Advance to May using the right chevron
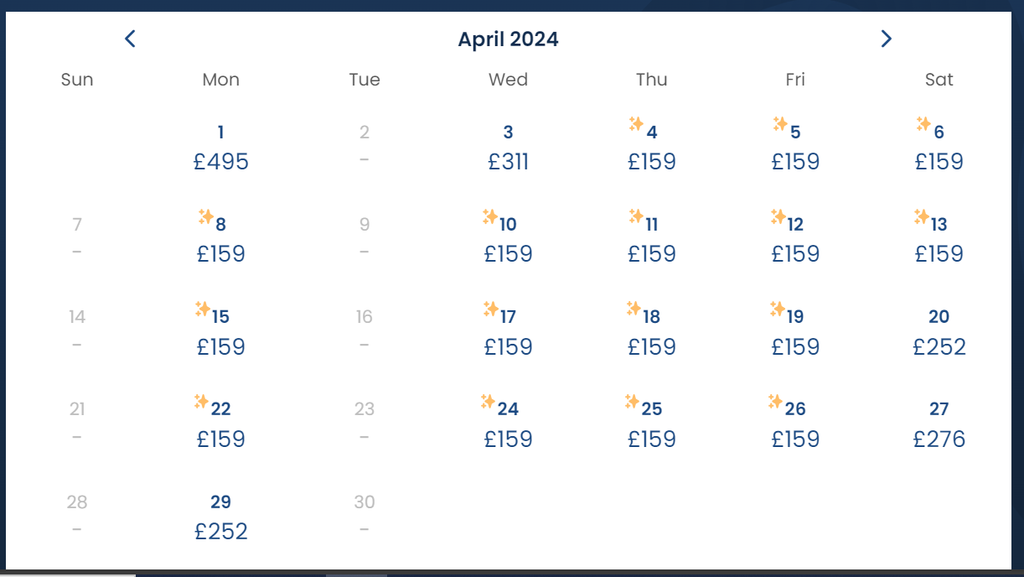 [886, 38]
